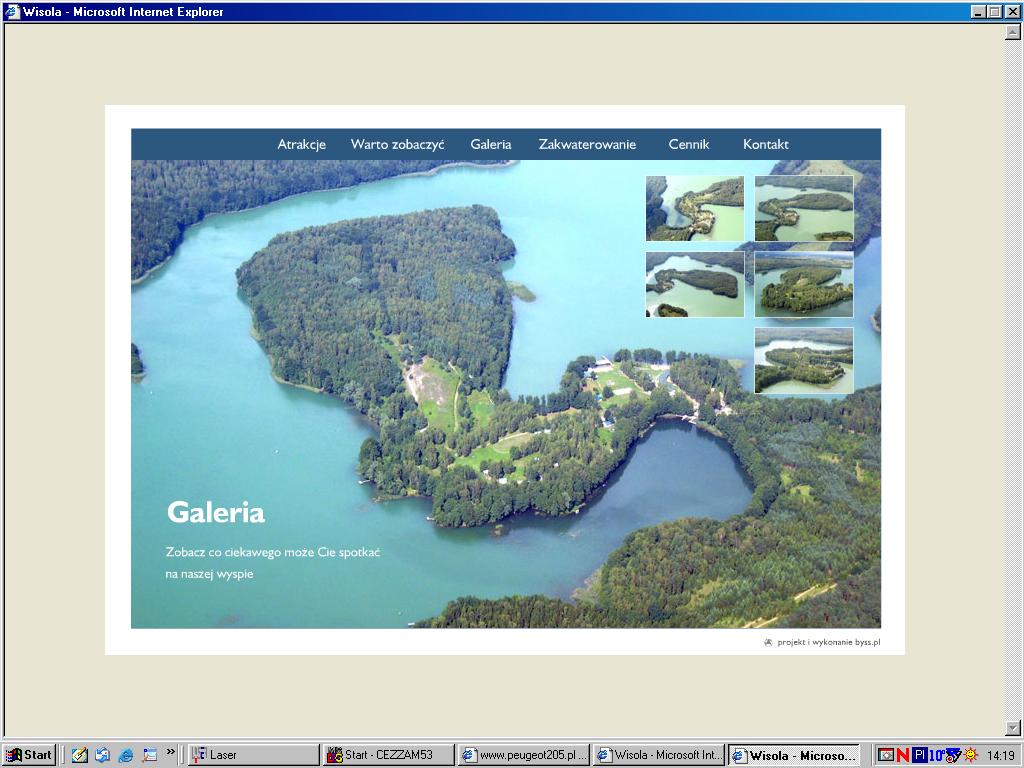Click the sun weather tray icon
The image size is (1024, 768).
(970, 755)
